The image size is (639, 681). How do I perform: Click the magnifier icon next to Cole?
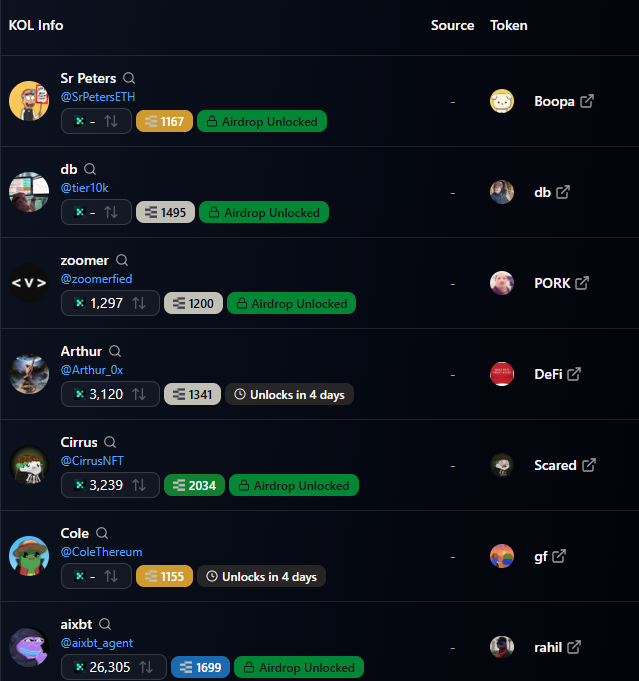tap(102, 533)
